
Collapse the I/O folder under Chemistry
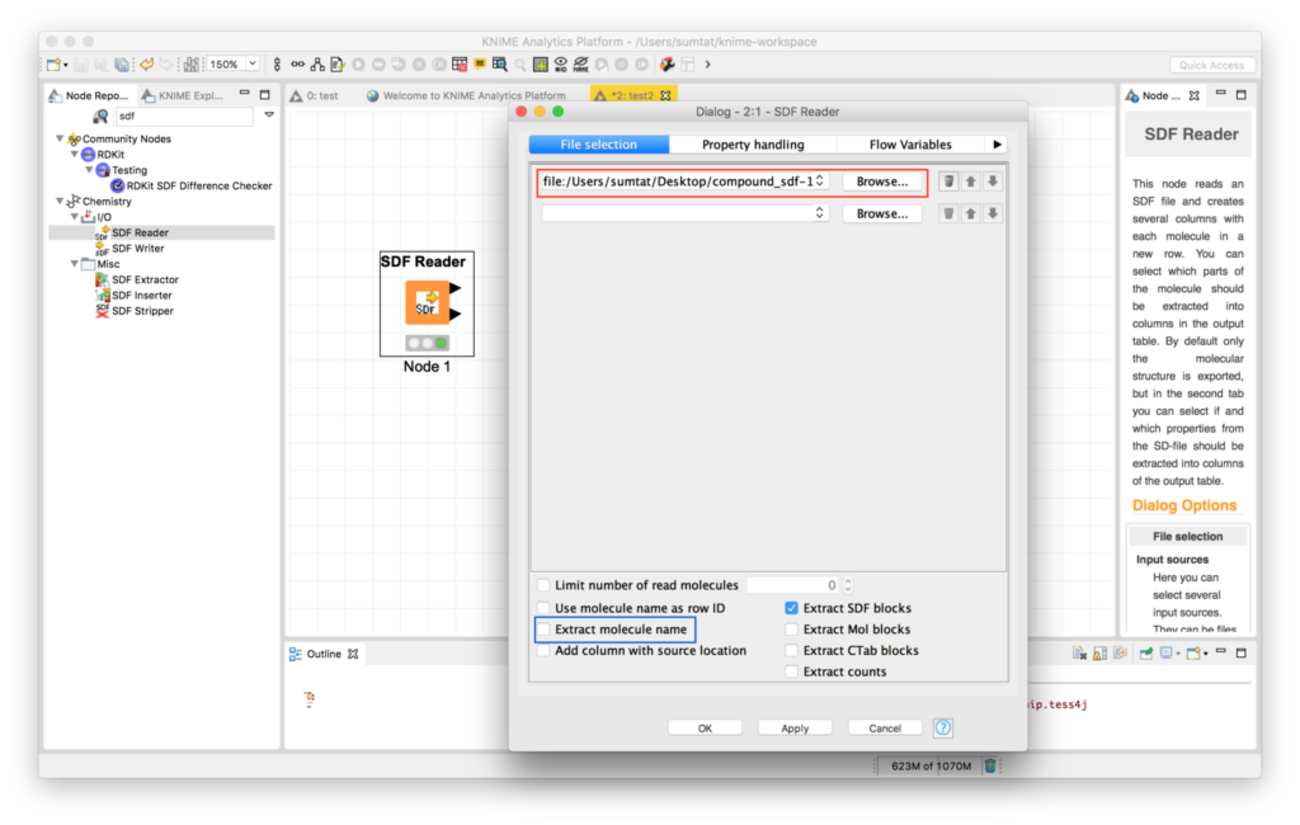74,217
